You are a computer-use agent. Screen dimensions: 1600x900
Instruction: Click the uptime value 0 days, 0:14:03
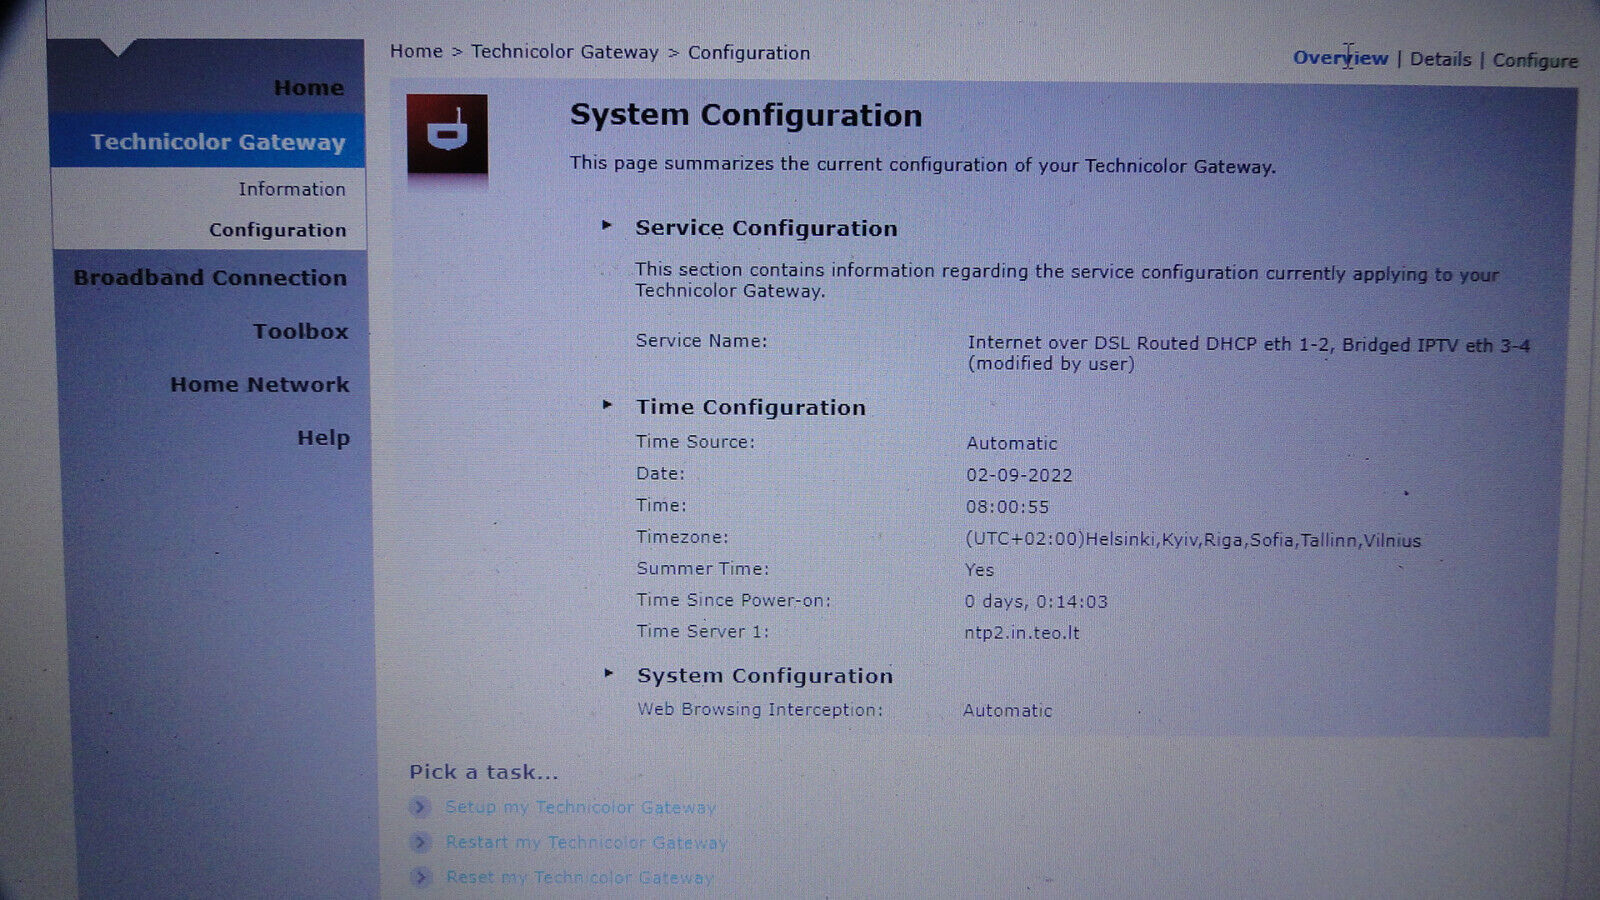tap(1036, 601)
